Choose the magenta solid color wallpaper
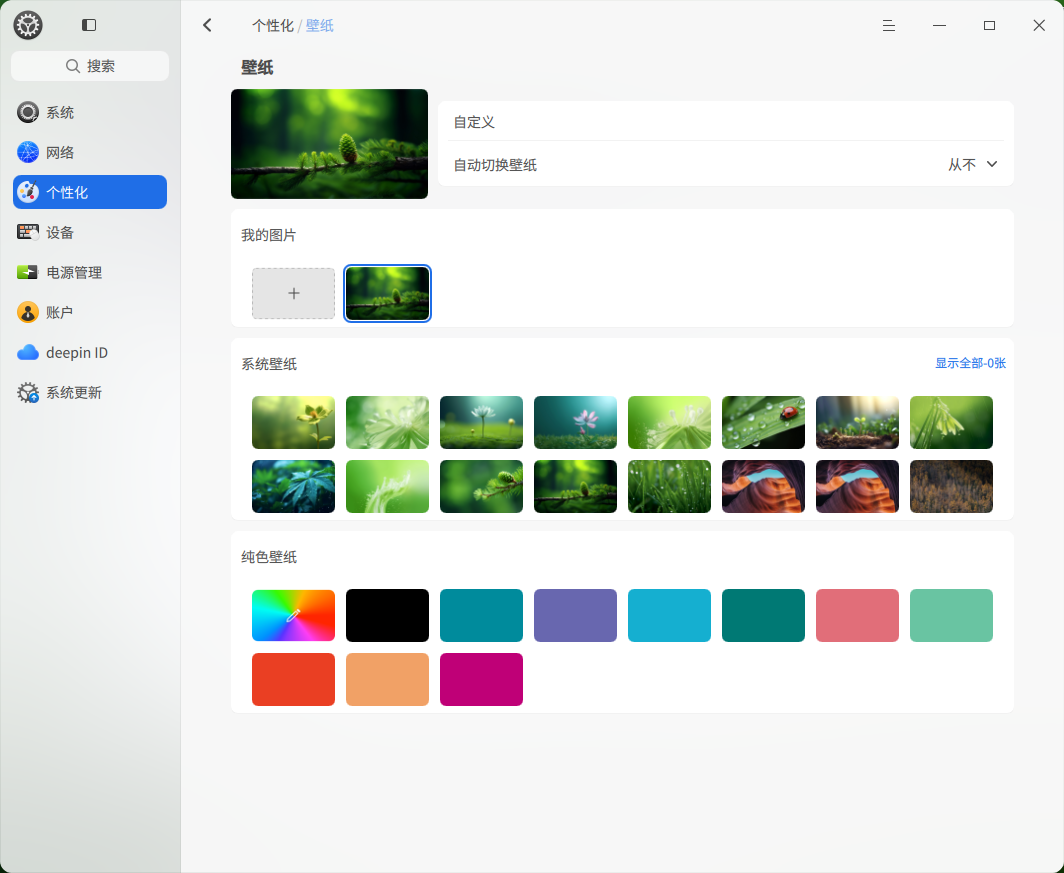 [x=481, y=679]
